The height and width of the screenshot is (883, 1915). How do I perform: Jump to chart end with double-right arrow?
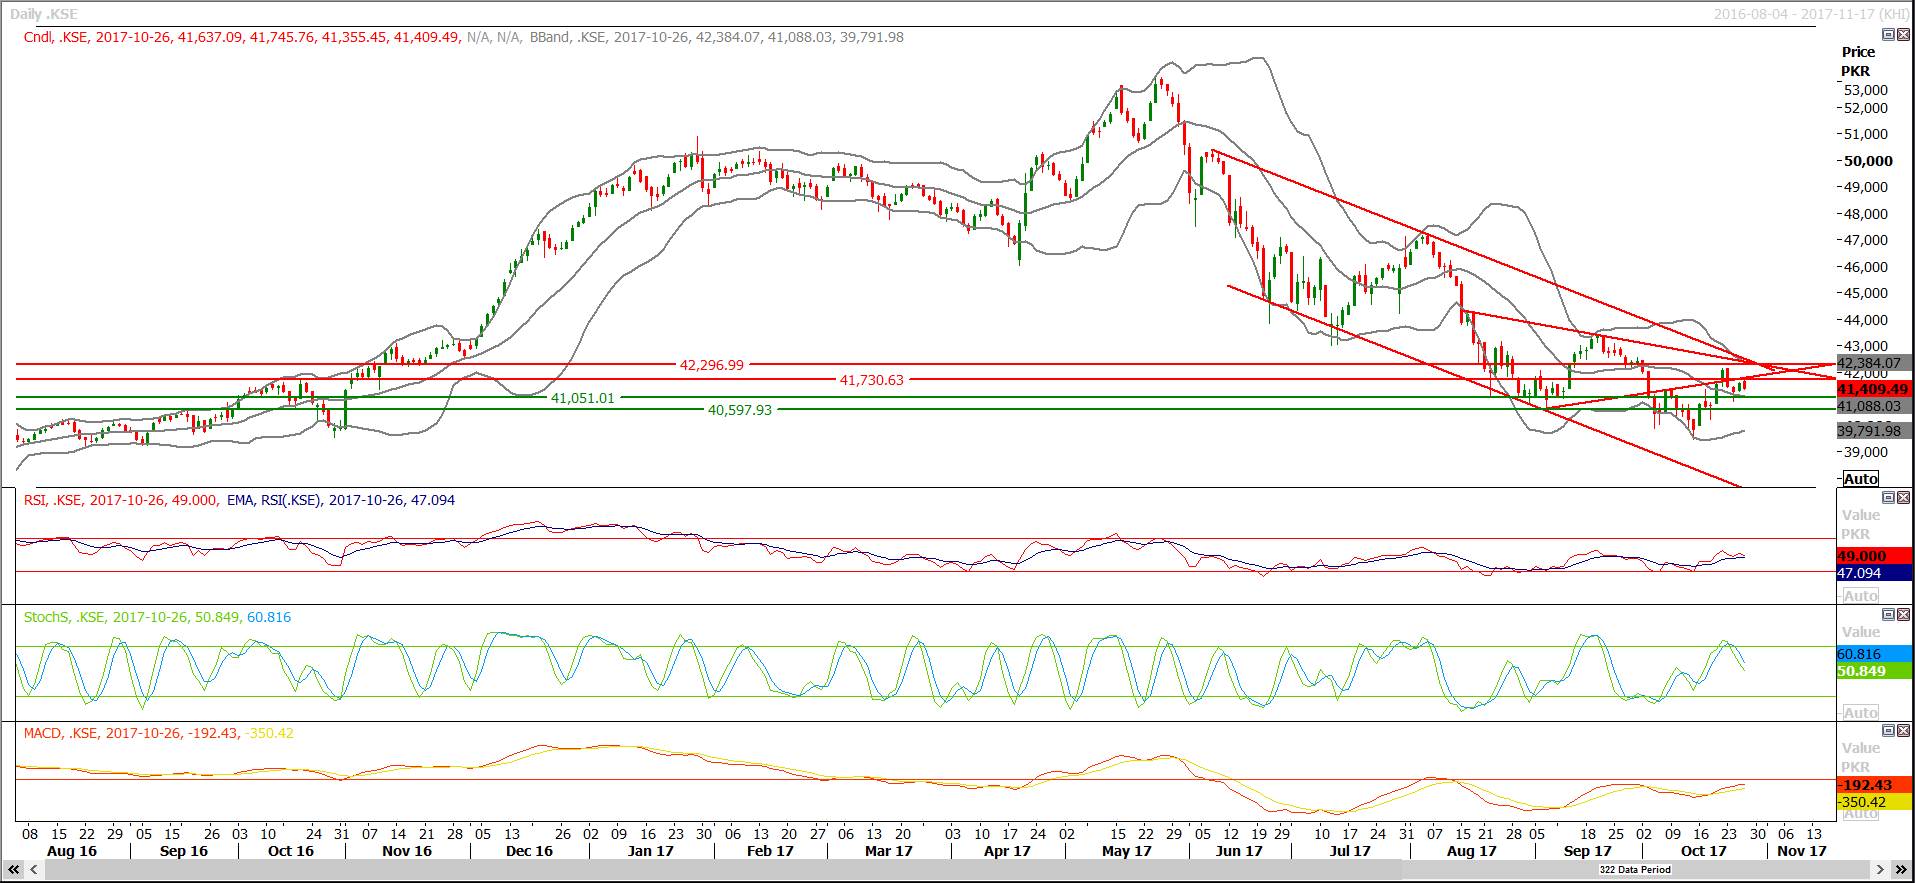tap(1901, 870)
